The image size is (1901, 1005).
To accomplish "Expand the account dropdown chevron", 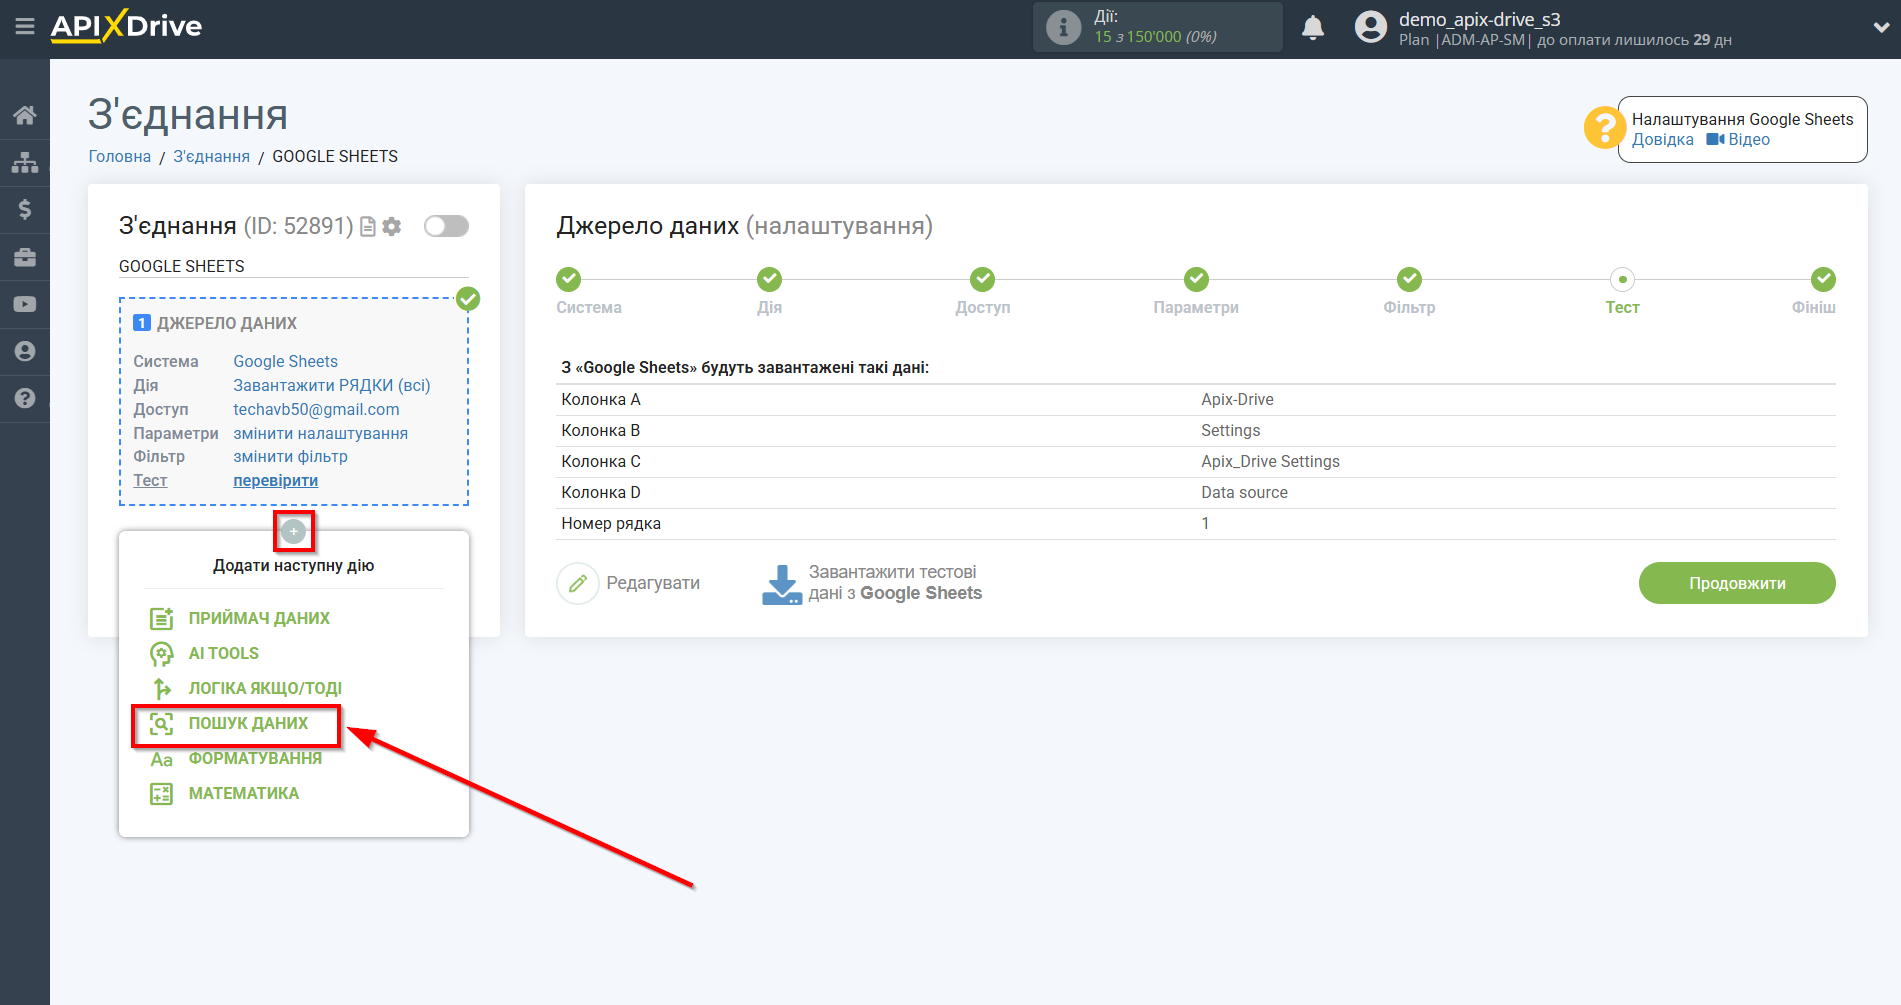I will click(x=1880, y=28).
